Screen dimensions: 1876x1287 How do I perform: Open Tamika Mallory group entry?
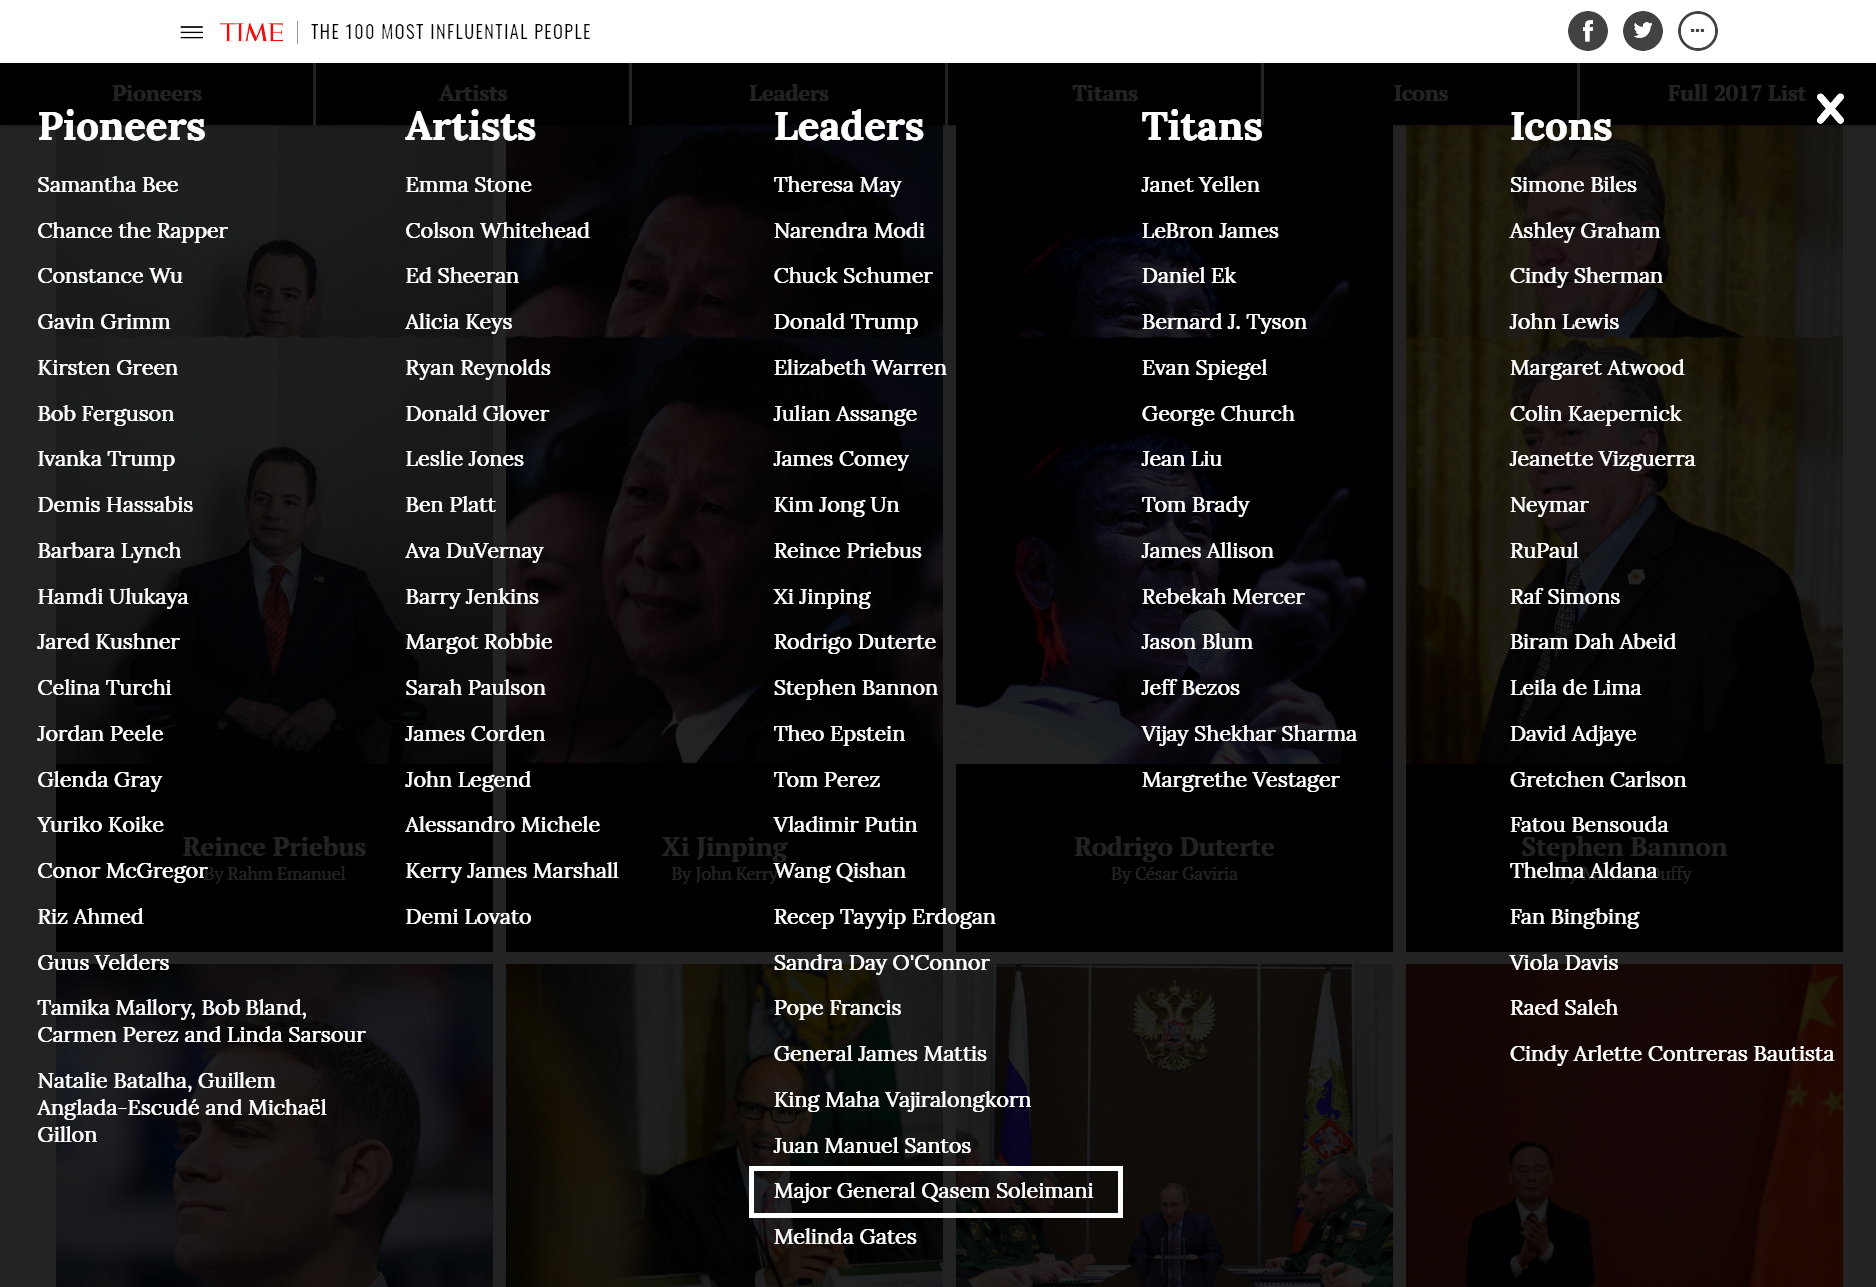tap(201, 1021)
